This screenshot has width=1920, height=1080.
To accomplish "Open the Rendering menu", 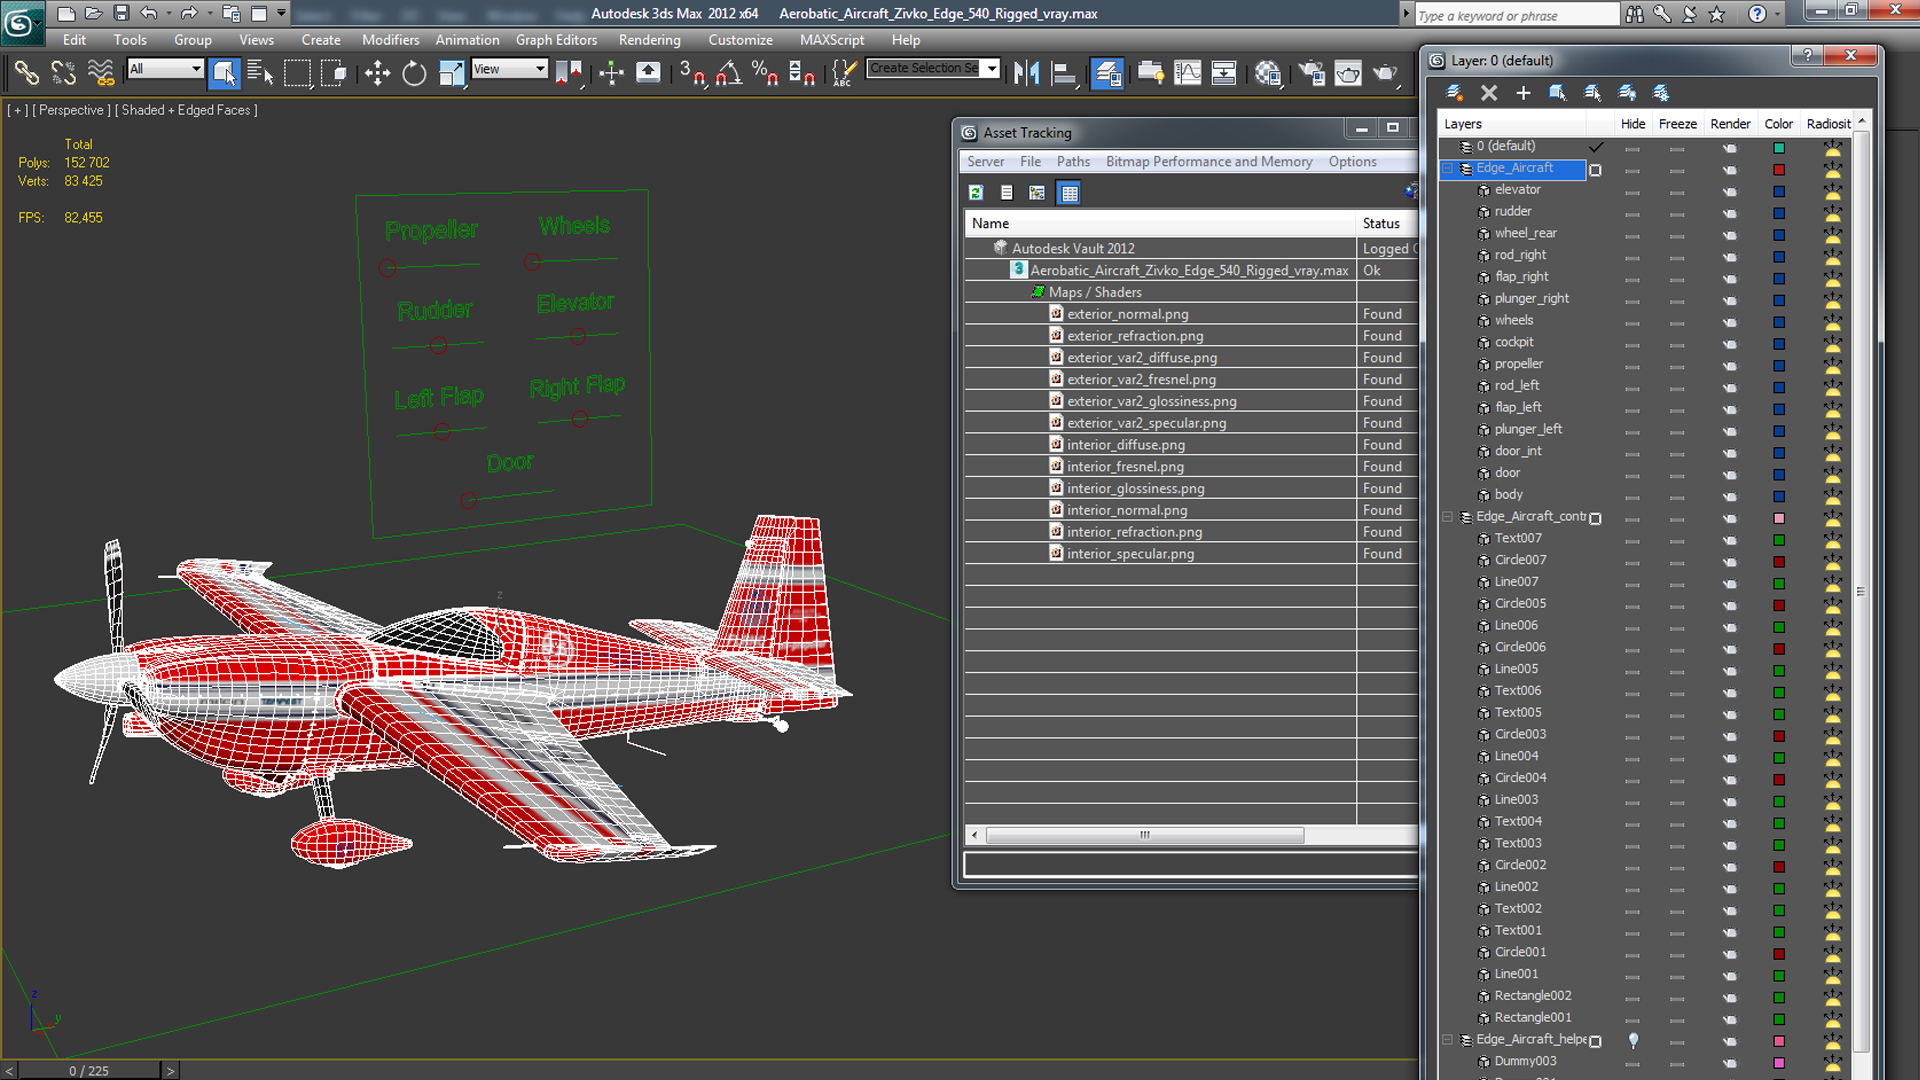I will coord(649,40).
